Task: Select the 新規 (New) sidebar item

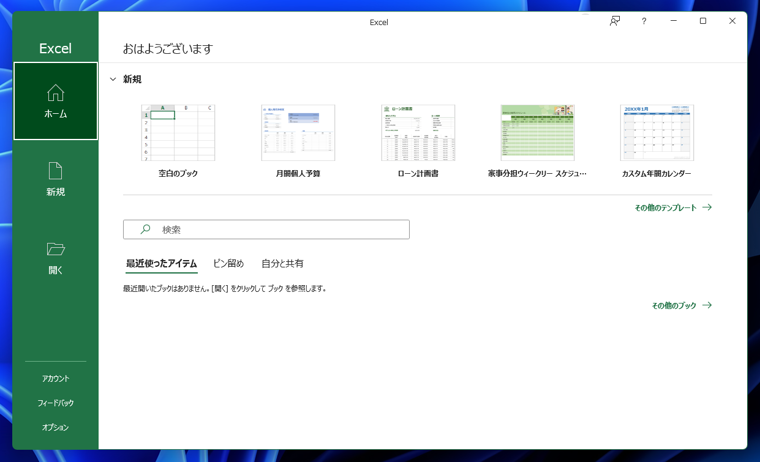Action: pyautogui.click(x=55, y=179)
